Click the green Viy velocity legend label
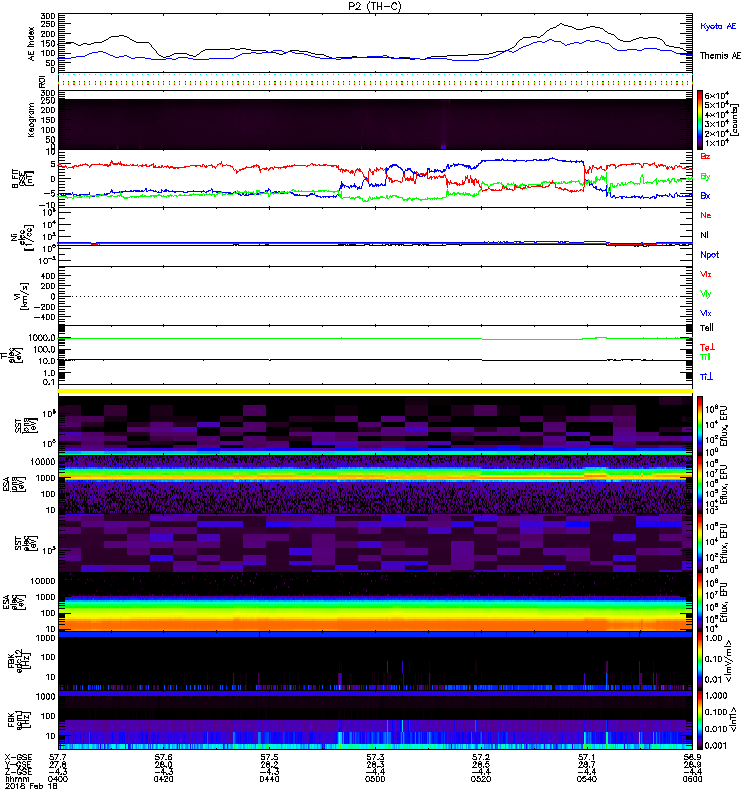 pos(706,293)
